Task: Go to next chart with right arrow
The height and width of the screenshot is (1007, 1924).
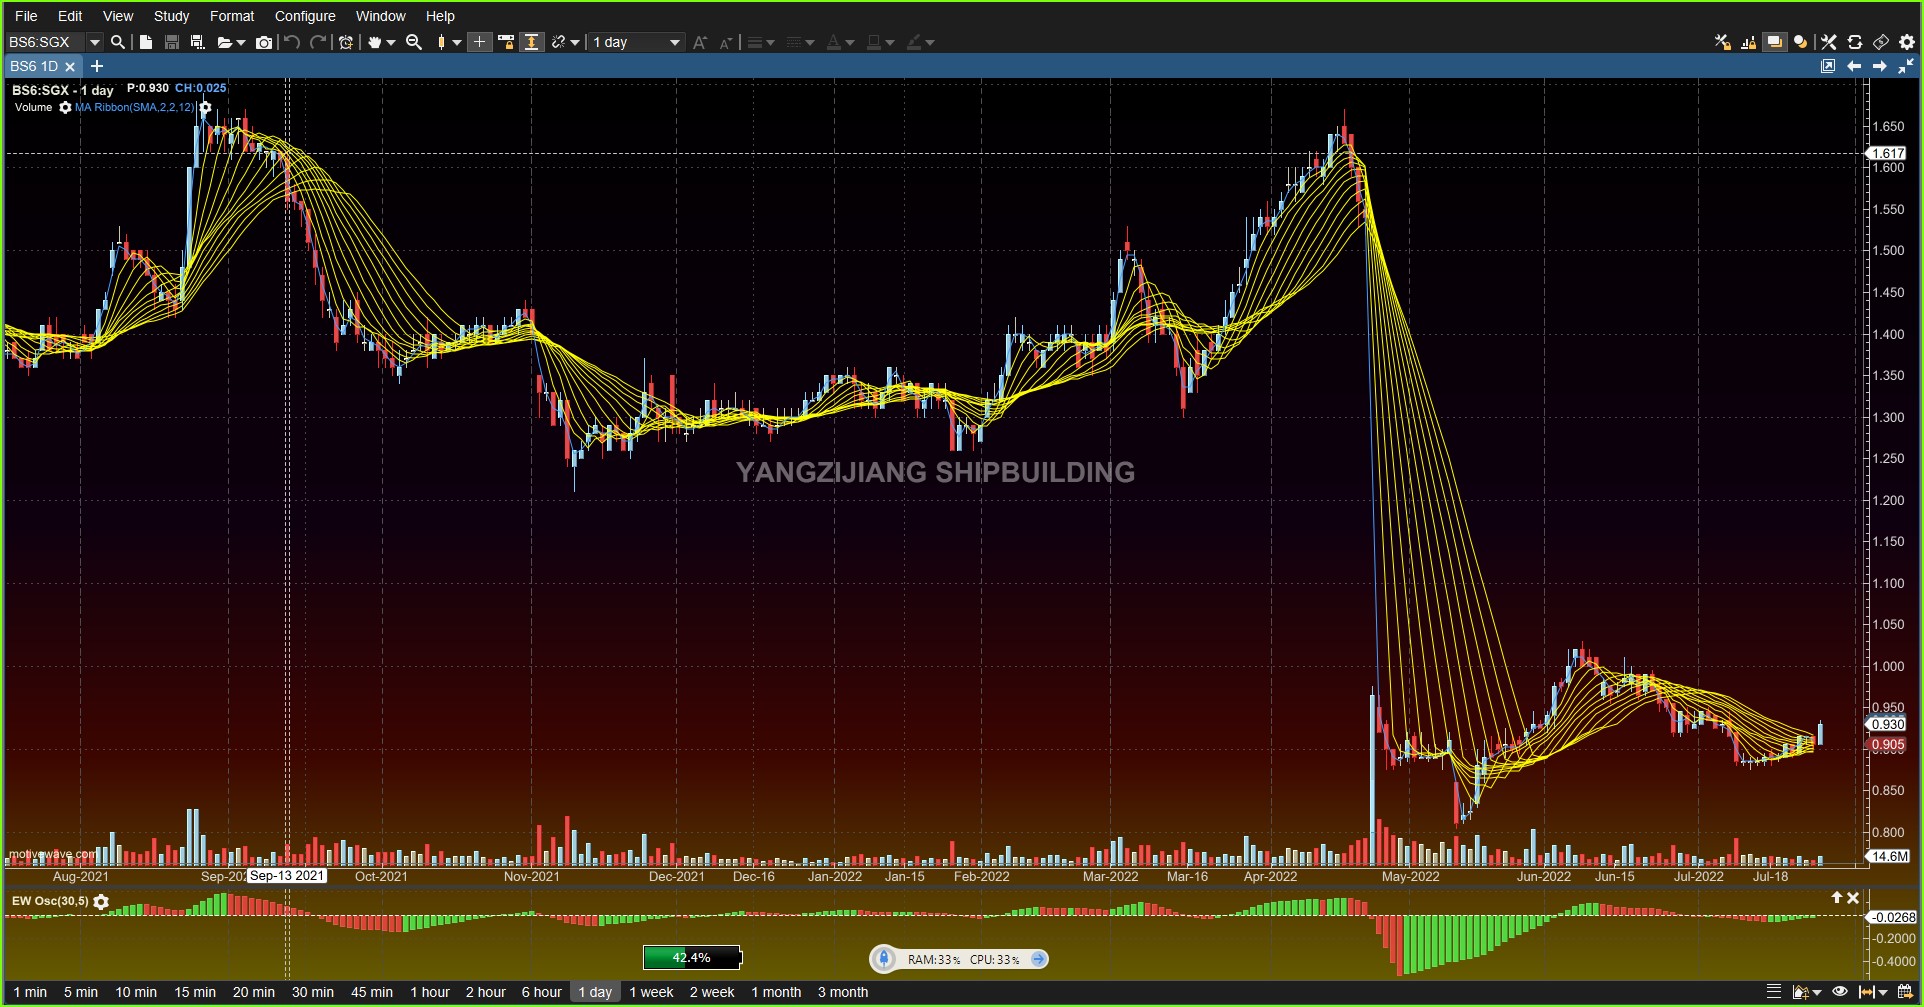Action: [1880, 66]
